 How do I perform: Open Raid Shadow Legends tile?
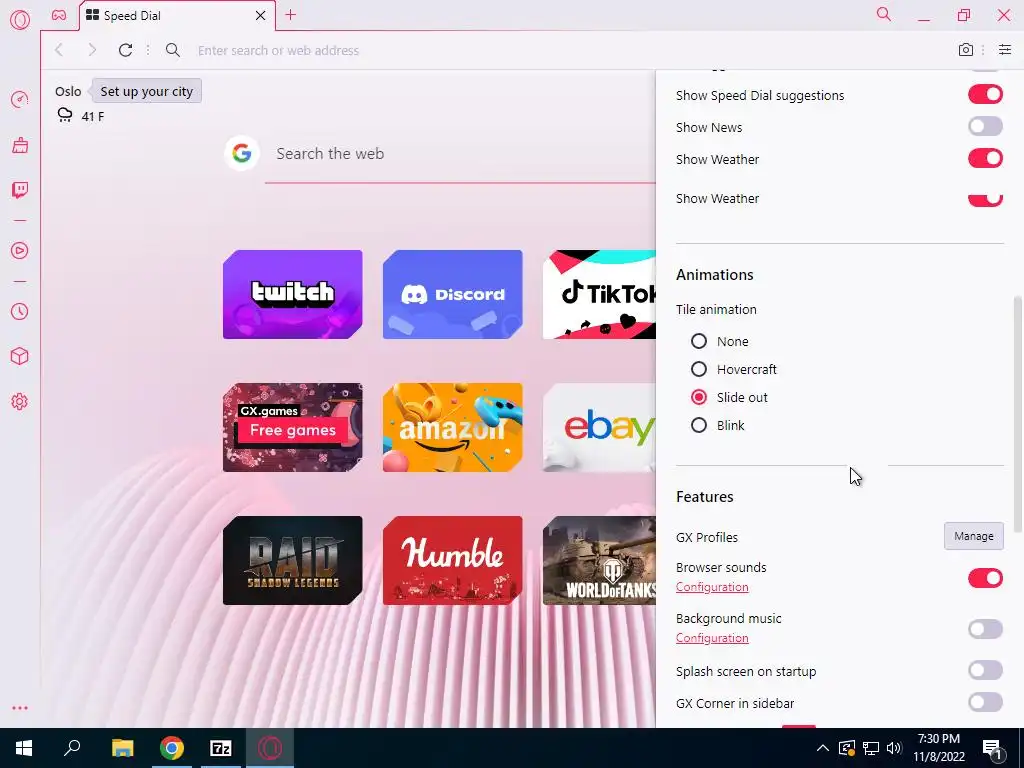pyautogui.click(x=293, y=560)
